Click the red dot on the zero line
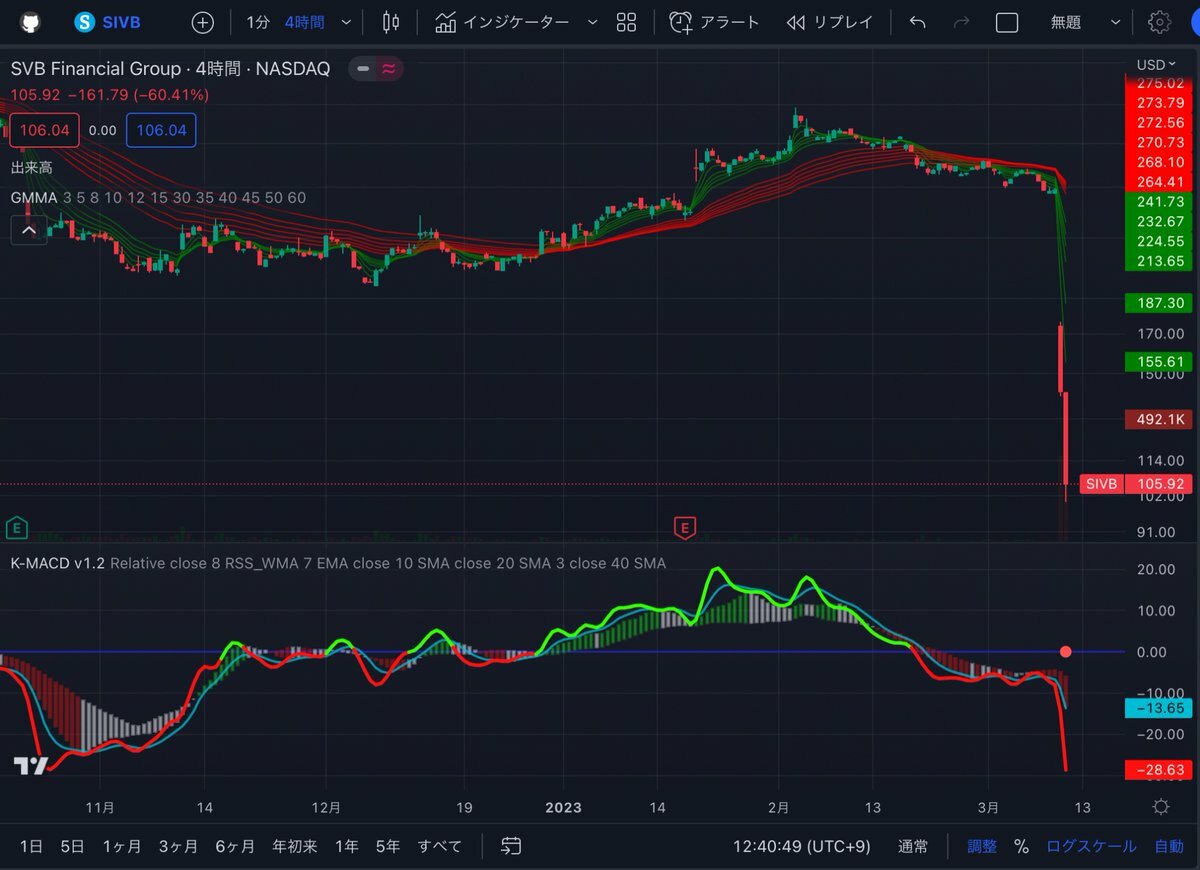The width and height of the screenshot is (1200, 870). (x=1066, y=652)
